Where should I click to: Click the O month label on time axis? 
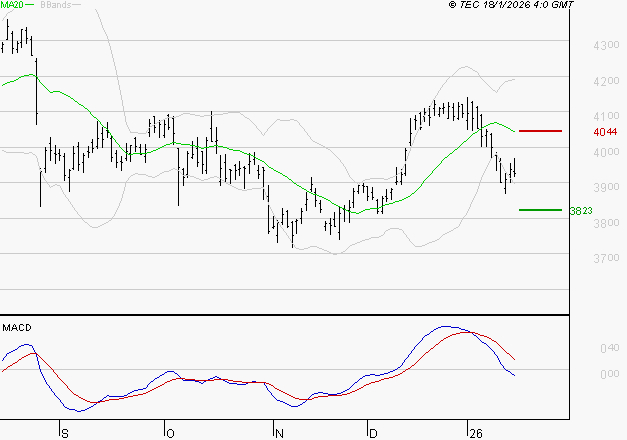click(x=170, y=434)
